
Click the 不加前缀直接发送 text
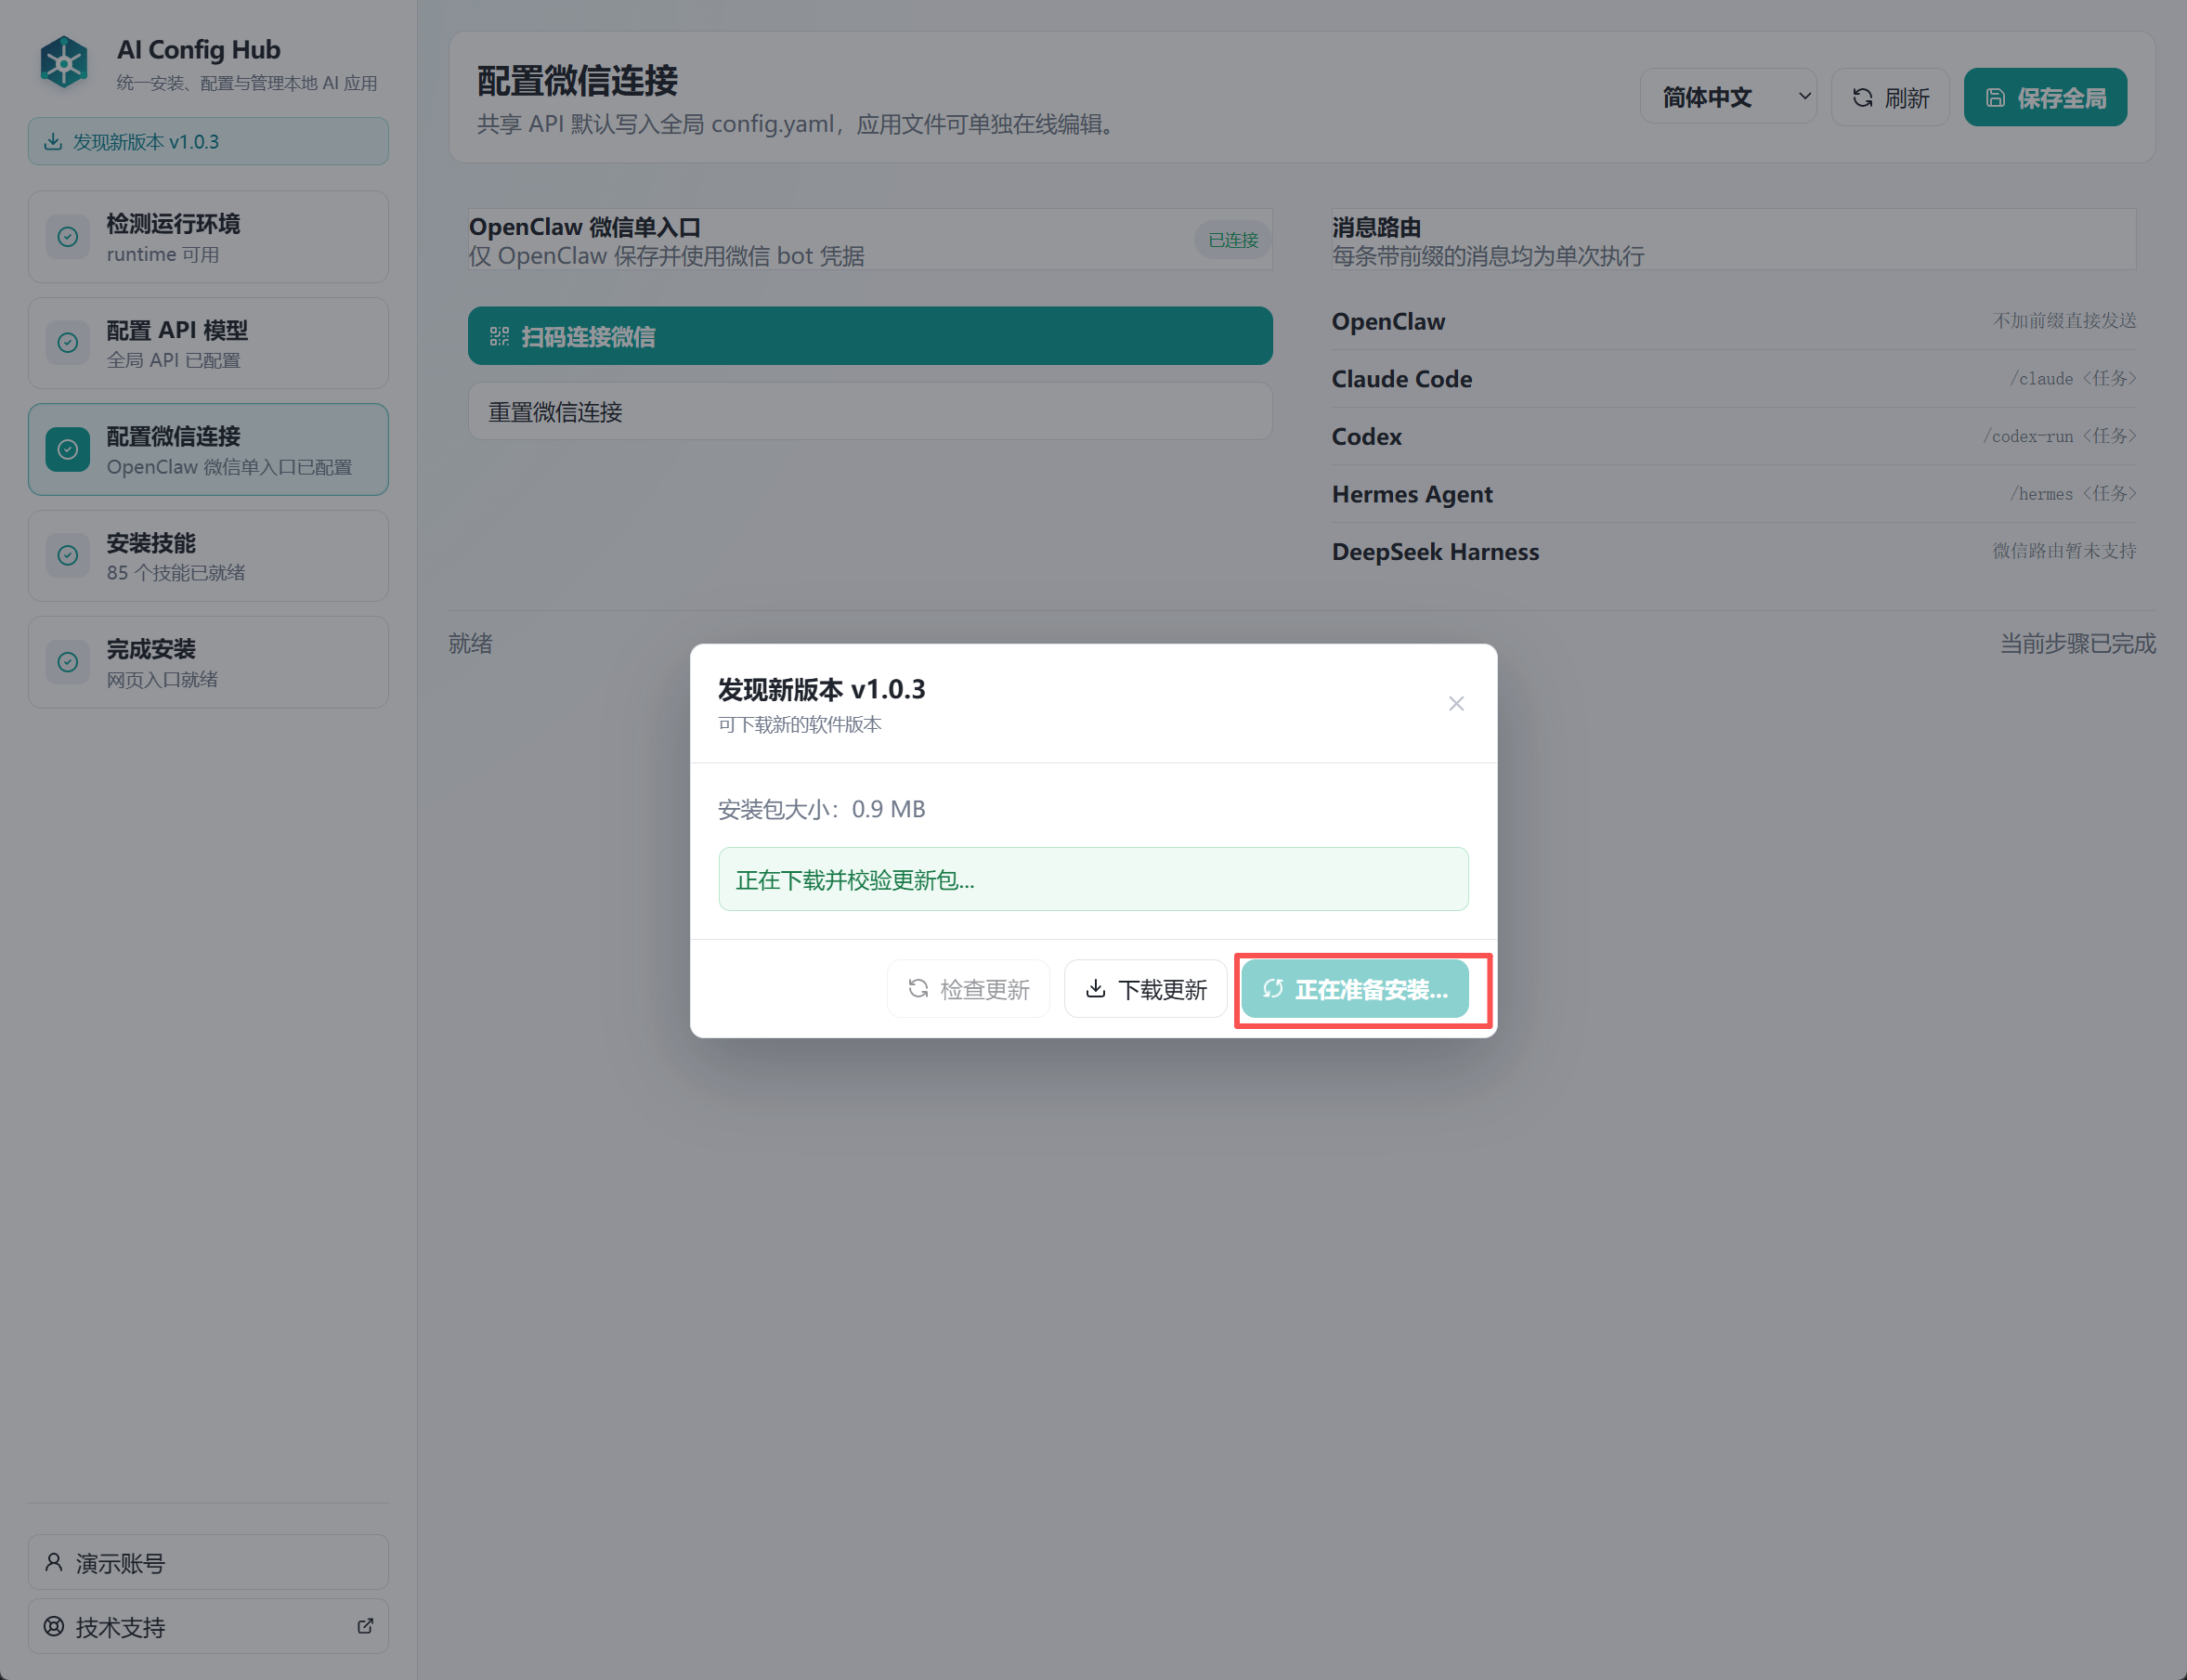coord(2064,321)
